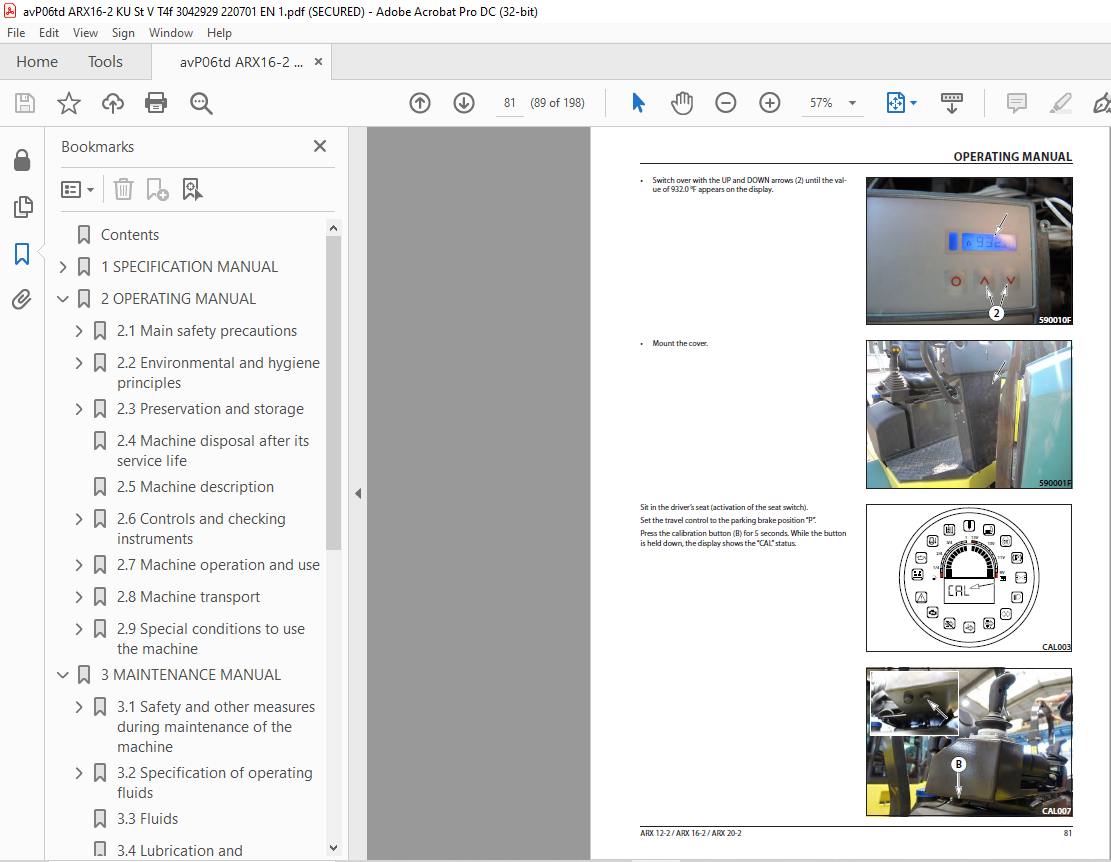1111x862 pixels.
Task: Delete selected bookmark trash icon
Action: click(123, 189)
